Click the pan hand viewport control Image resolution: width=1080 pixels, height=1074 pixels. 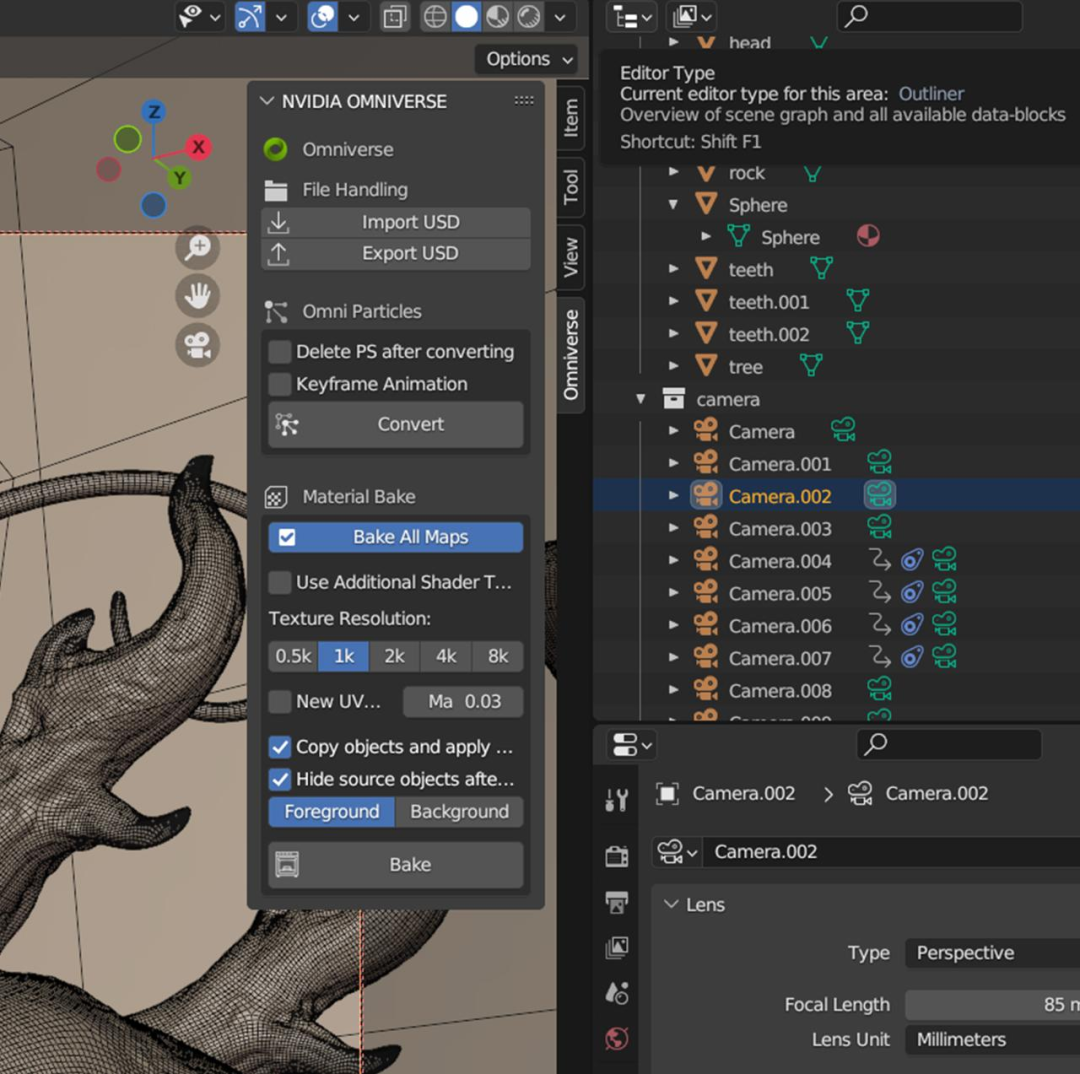click(198, 296)
